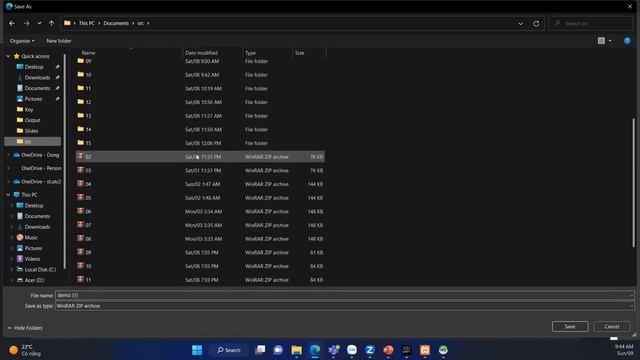Viewport: 640px width, 360px height.
Task: Click the file list vertical scrollbar
Action: click(633, 182)
